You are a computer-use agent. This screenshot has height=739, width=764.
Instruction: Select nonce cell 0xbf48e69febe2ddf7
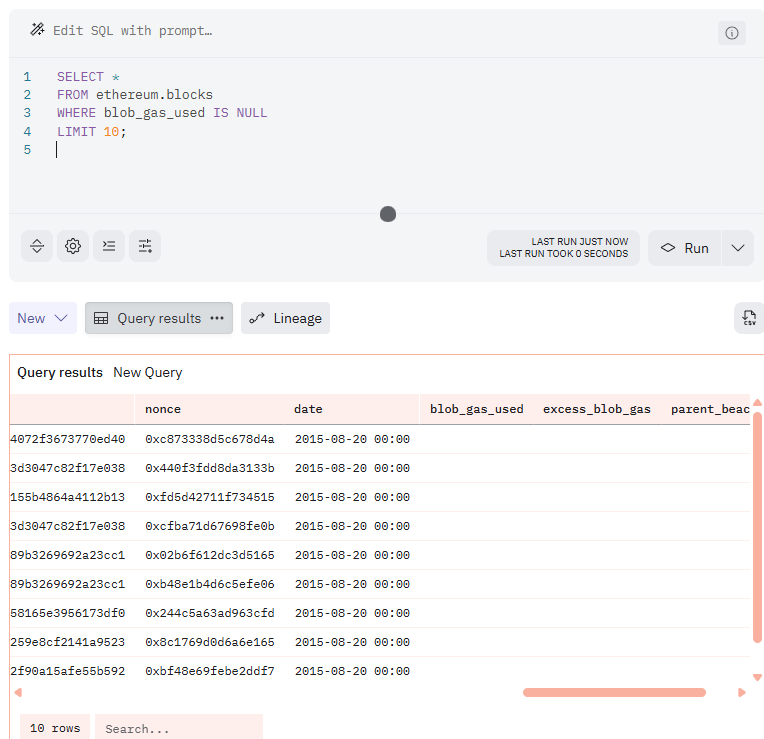coord(210,671)
